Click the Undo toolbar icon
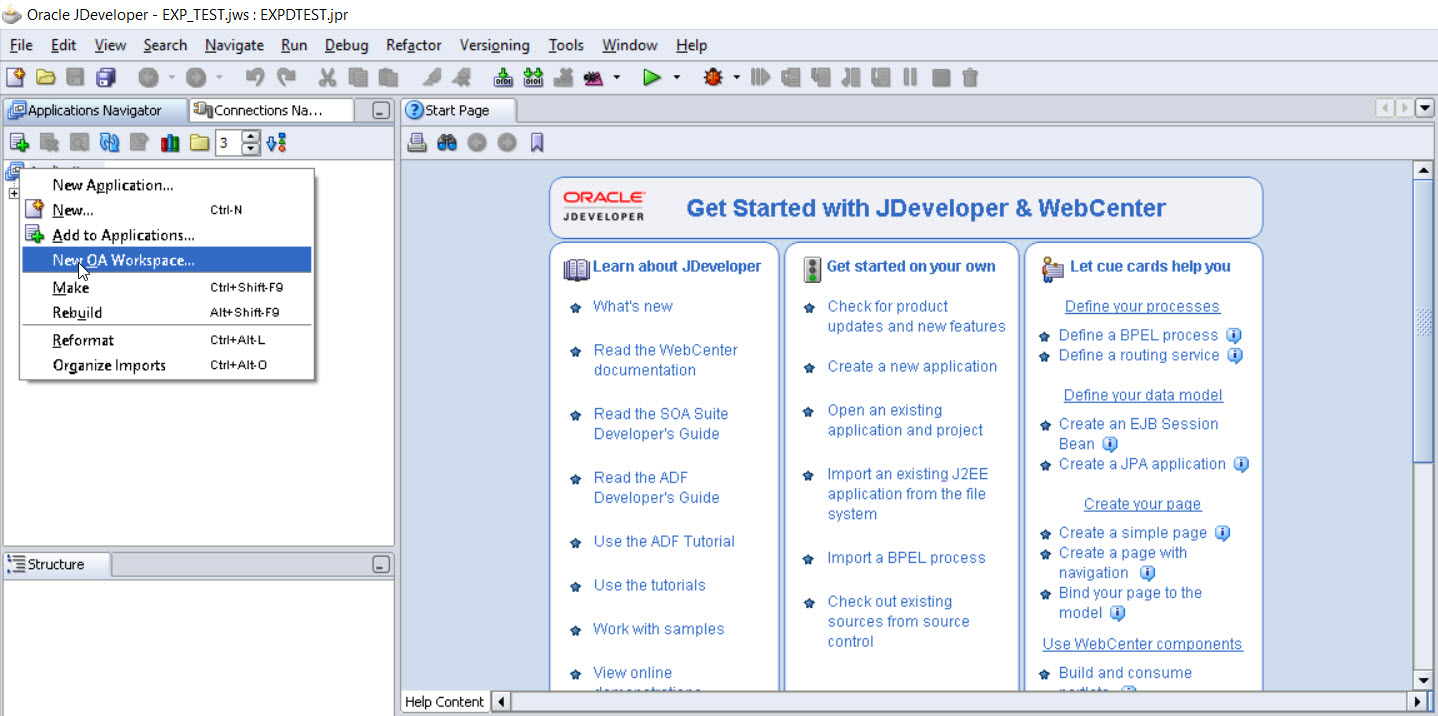Viewport: 1438px width, 716px height. 255,77
